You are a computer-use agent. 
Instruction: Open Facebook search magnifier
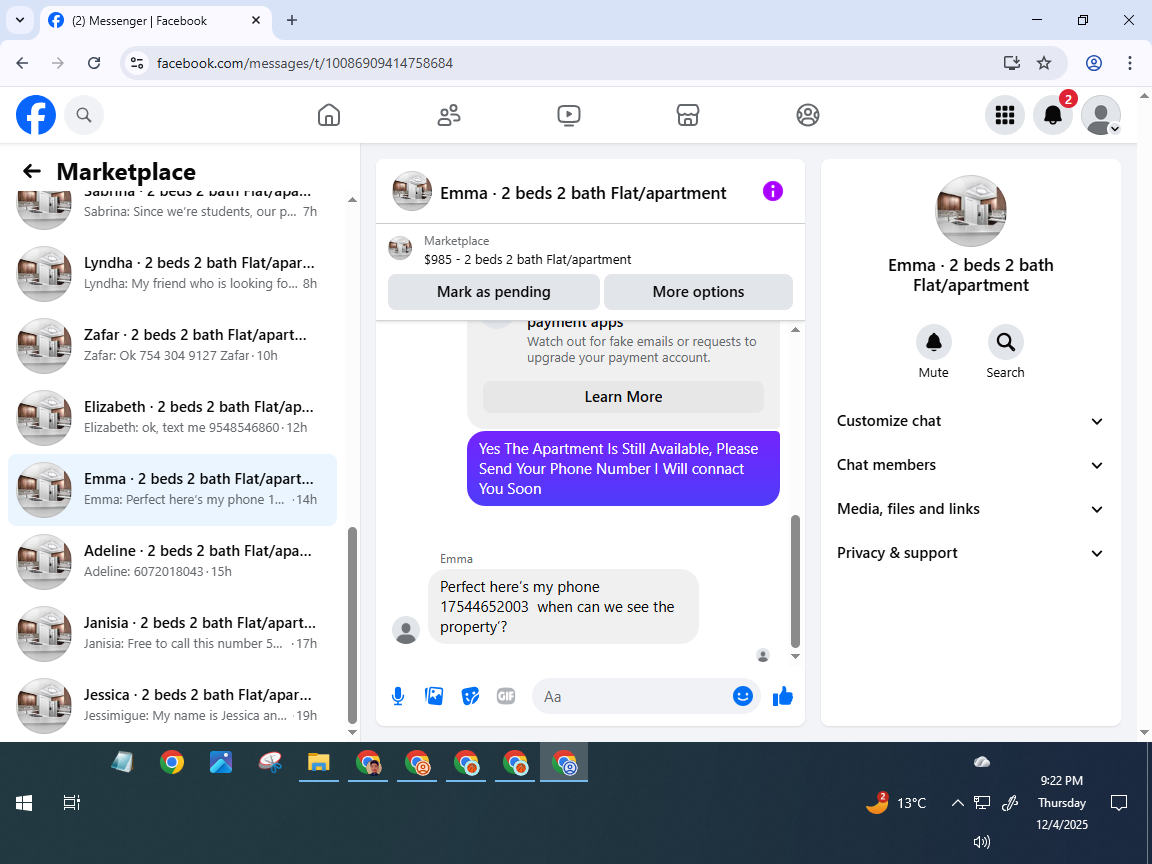pyautogui.click(x=84, y=115)
